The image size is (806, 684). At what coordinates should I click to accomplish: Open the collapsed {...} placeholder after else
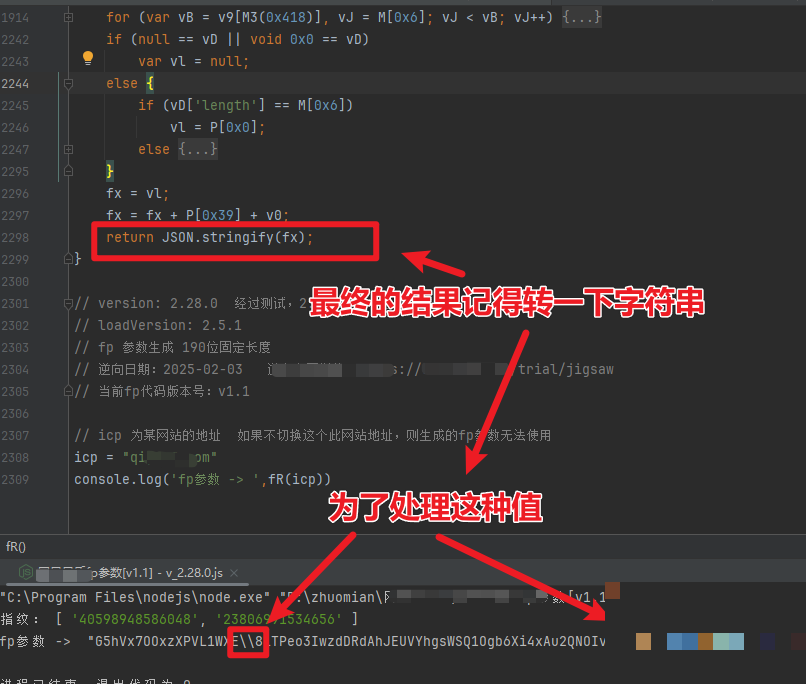click(198, 149)
